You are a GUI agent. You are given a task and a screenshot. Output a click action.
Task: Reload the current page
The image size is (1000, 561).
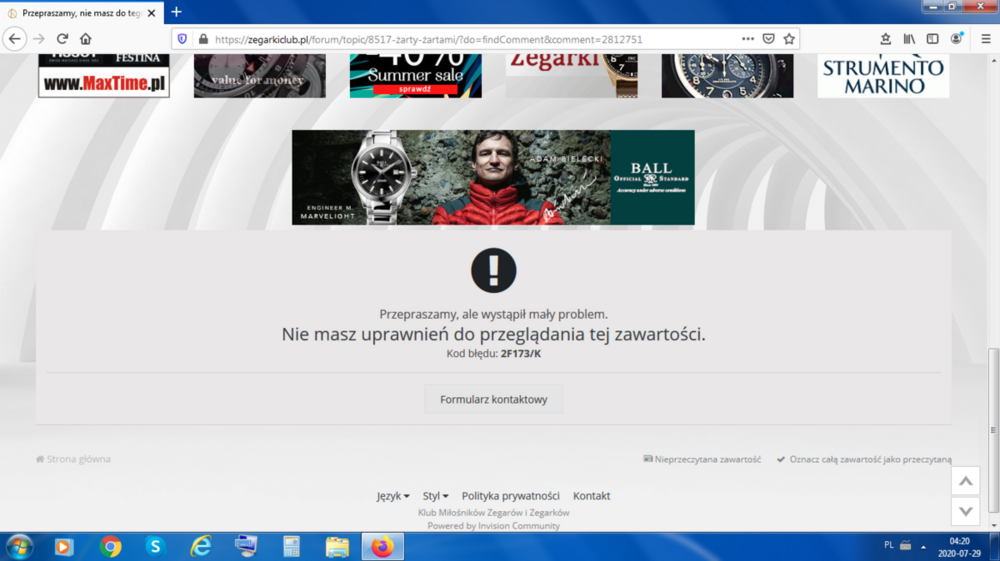point(62,39)
